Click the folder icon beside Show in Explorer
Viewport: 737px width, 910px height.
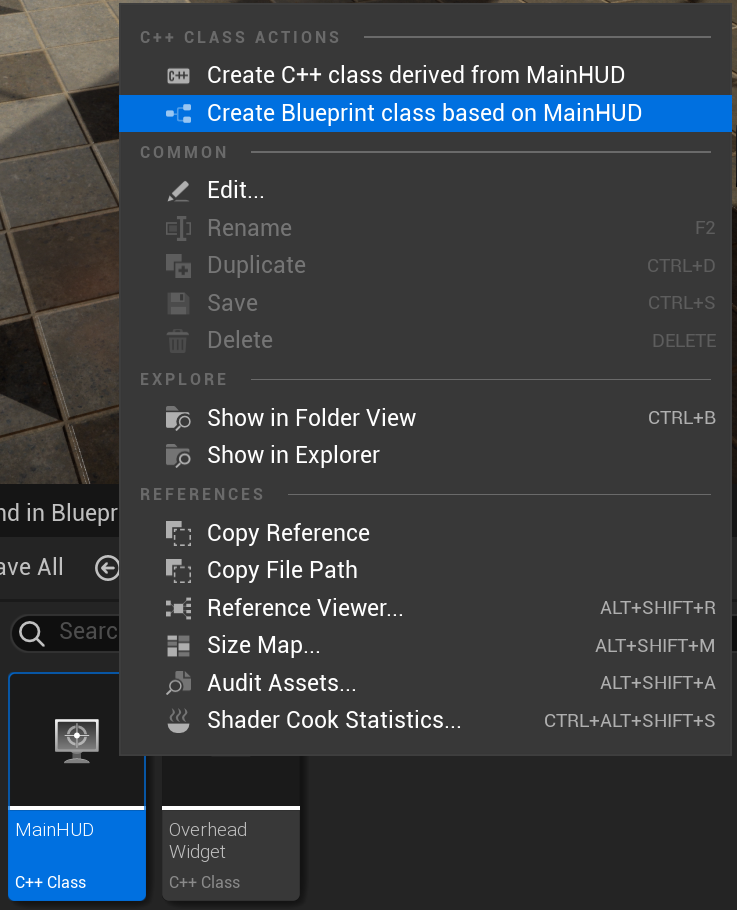pos(178,456)
